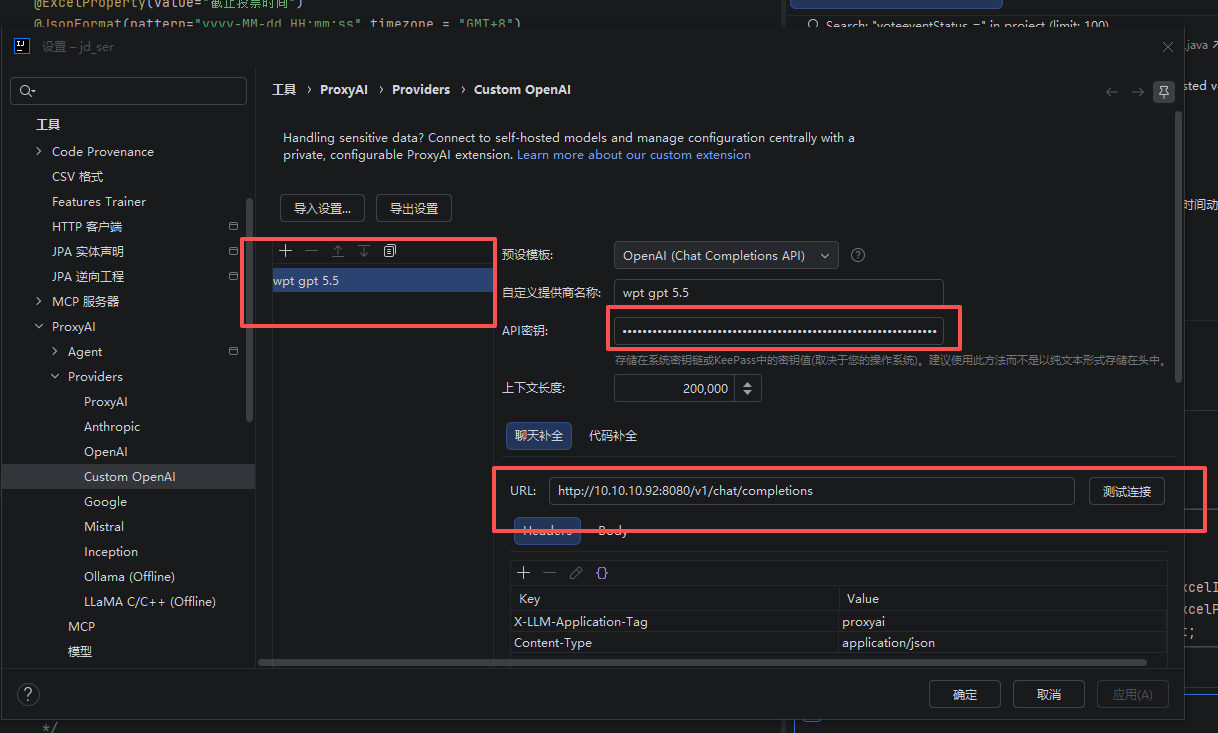Select Google provider in tree

[x=105, y=501]
